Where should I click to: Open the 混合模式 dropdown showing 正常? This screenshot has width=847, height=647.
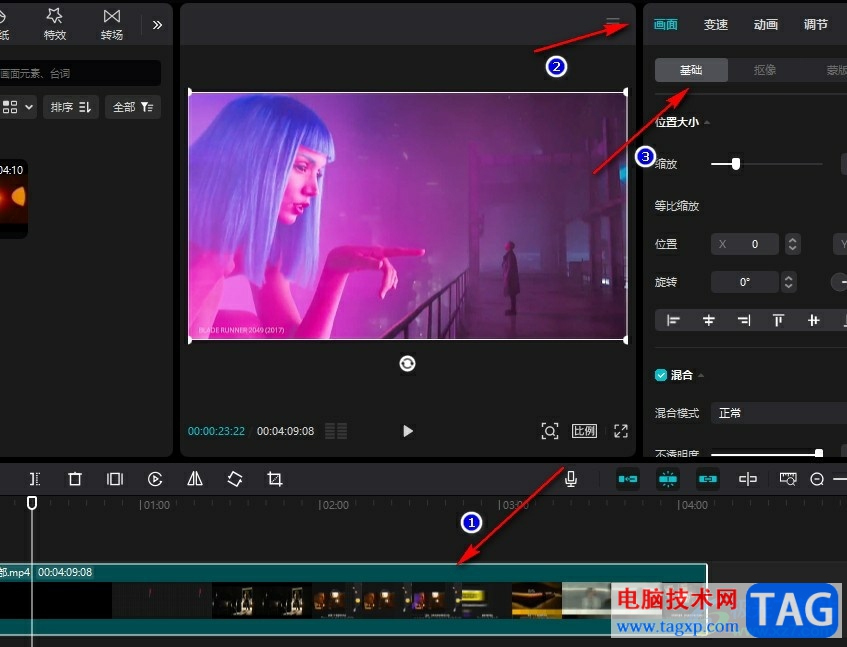778,413
